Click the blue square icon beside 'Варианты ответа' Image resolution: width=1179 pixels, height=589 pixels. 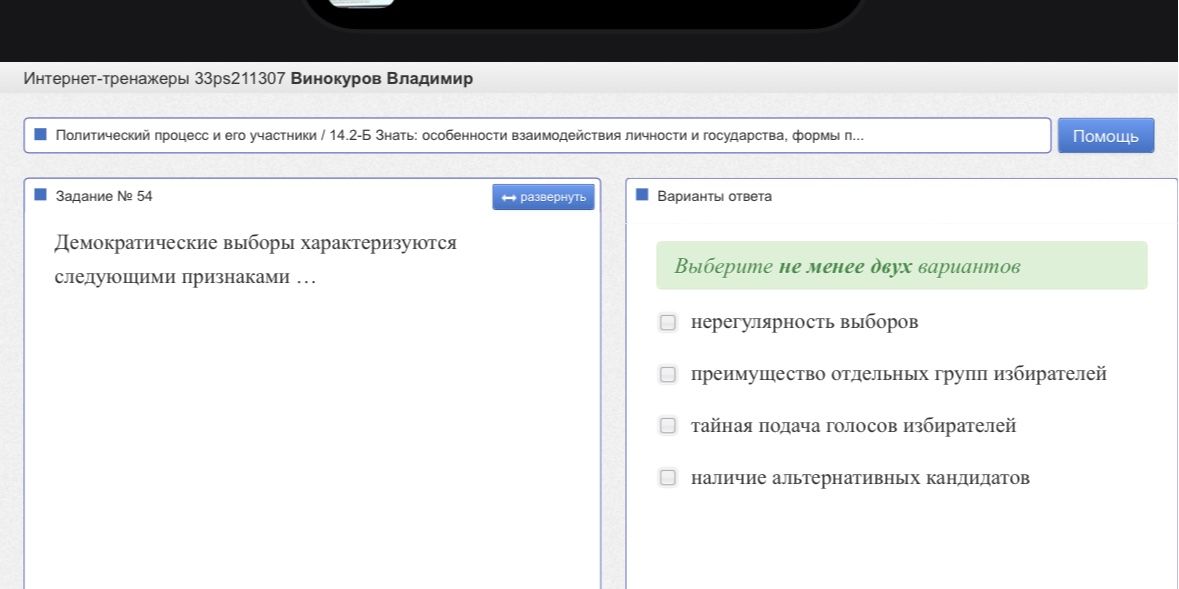(642, 196)
